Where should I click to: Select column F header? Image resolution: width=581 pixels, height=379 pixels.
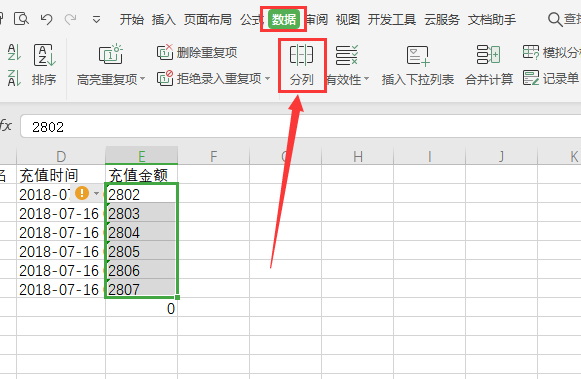tap(213, 156)
